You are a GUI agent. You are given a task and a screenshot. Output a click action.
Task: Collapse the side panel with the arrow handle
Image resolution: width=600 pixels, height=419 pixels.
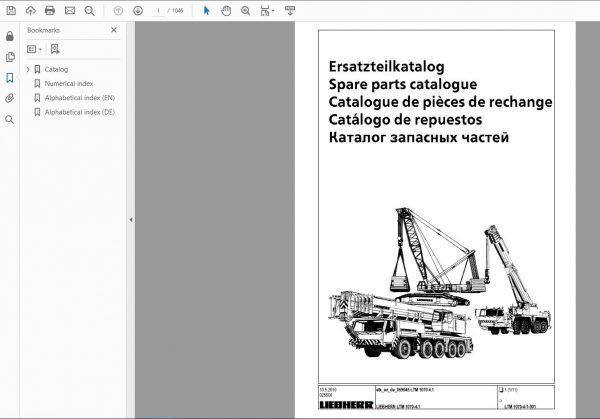coord(131,220)
